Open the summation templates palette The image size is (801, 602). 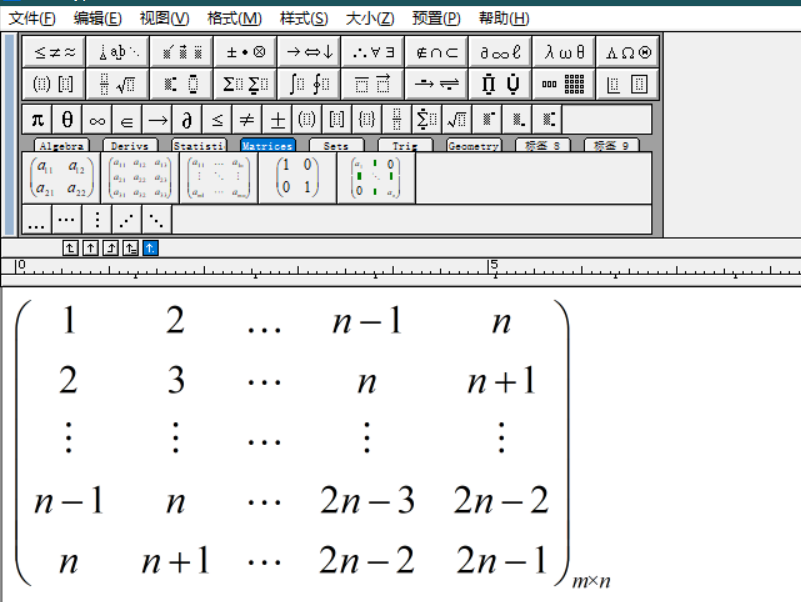pyautogui.click(x=246, y=82)
